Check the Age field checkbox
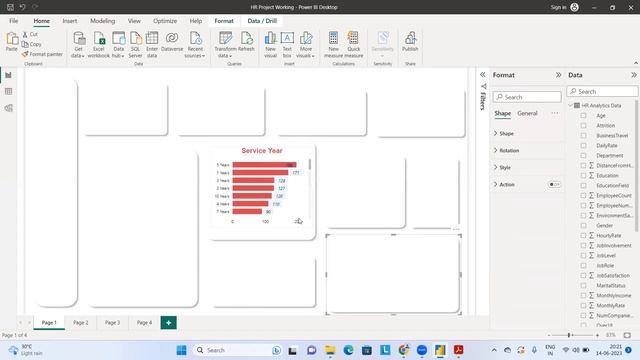 tap(583, 116)
